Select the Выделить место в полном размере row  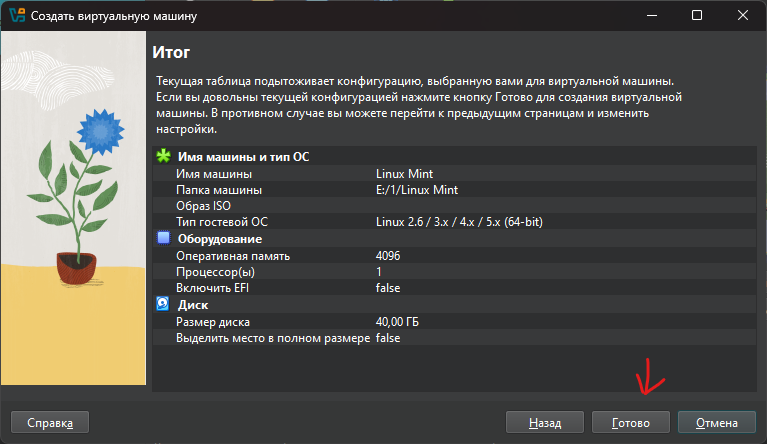[454, 338]
